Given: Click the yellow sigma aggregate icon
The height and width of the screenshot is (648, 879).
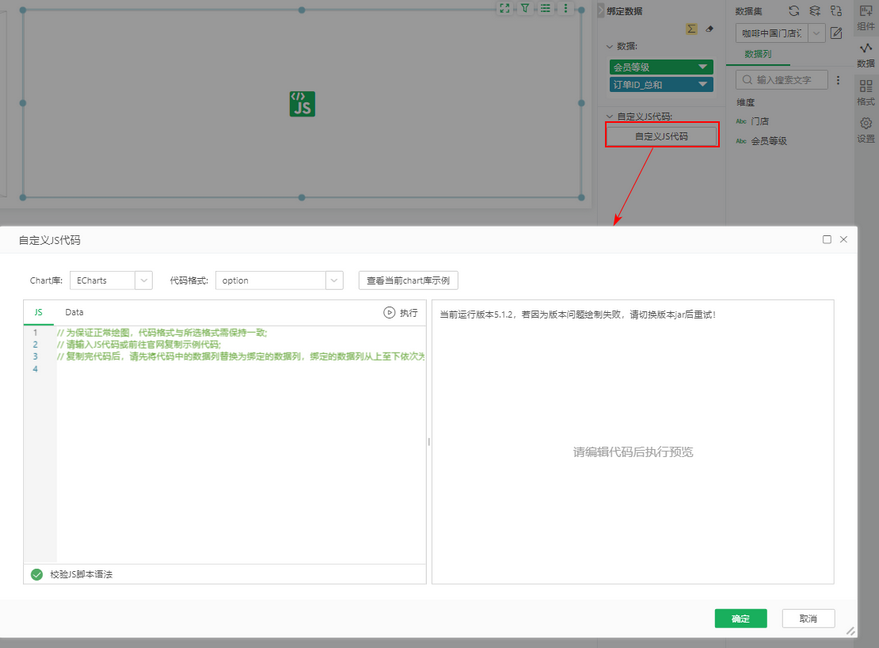Looking at the screenshot, I should coord(691,29).
